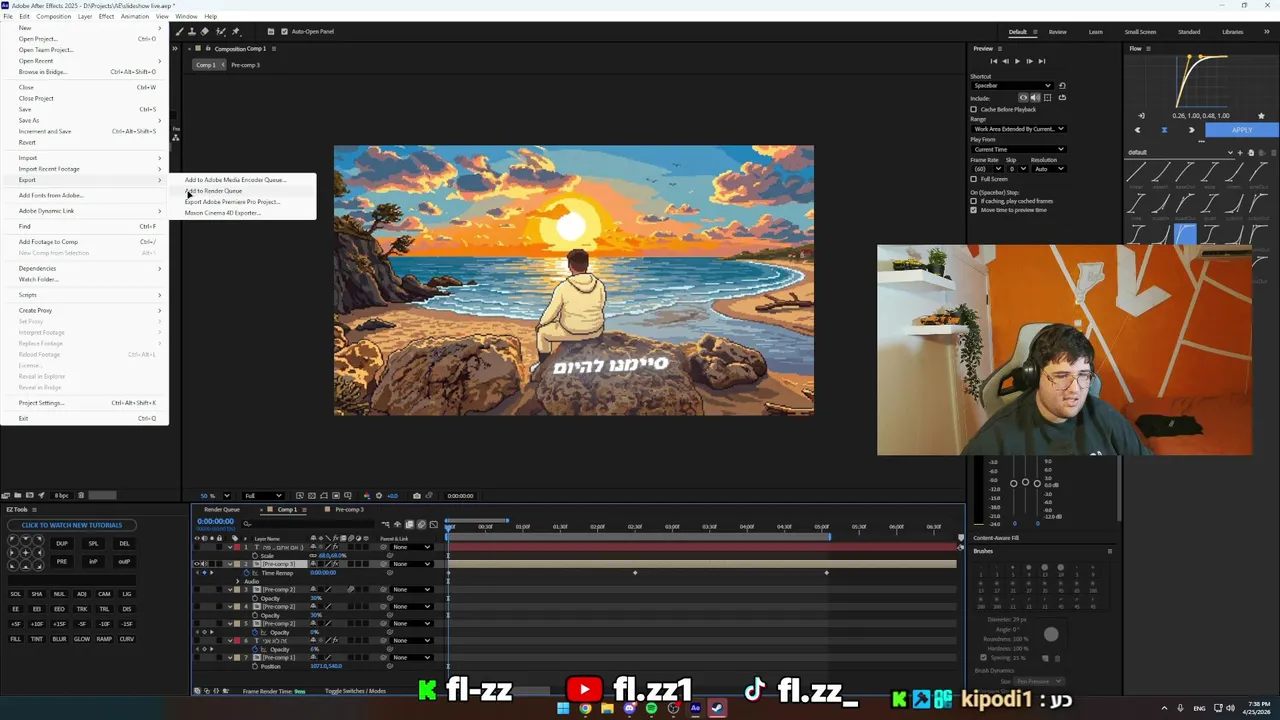1280x720 pixels.
Task: Collapse layer 1 properties twirl arrow
Action: (x=230, y=547)
